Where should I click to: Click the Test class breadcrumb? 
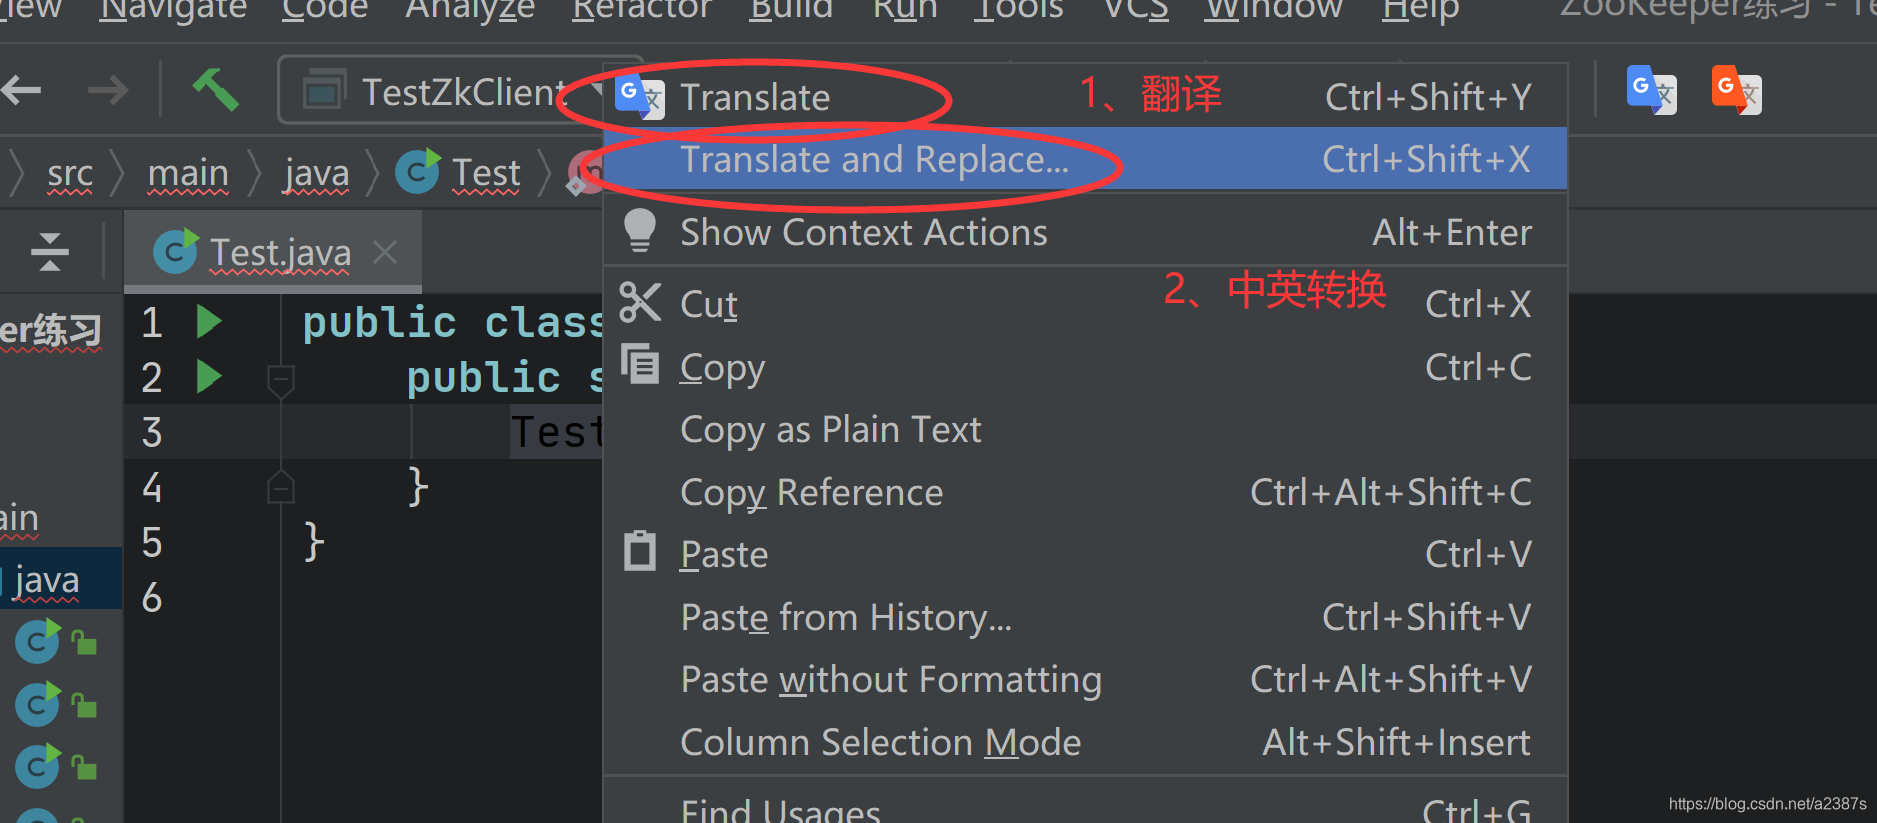[x=459, y=172]
